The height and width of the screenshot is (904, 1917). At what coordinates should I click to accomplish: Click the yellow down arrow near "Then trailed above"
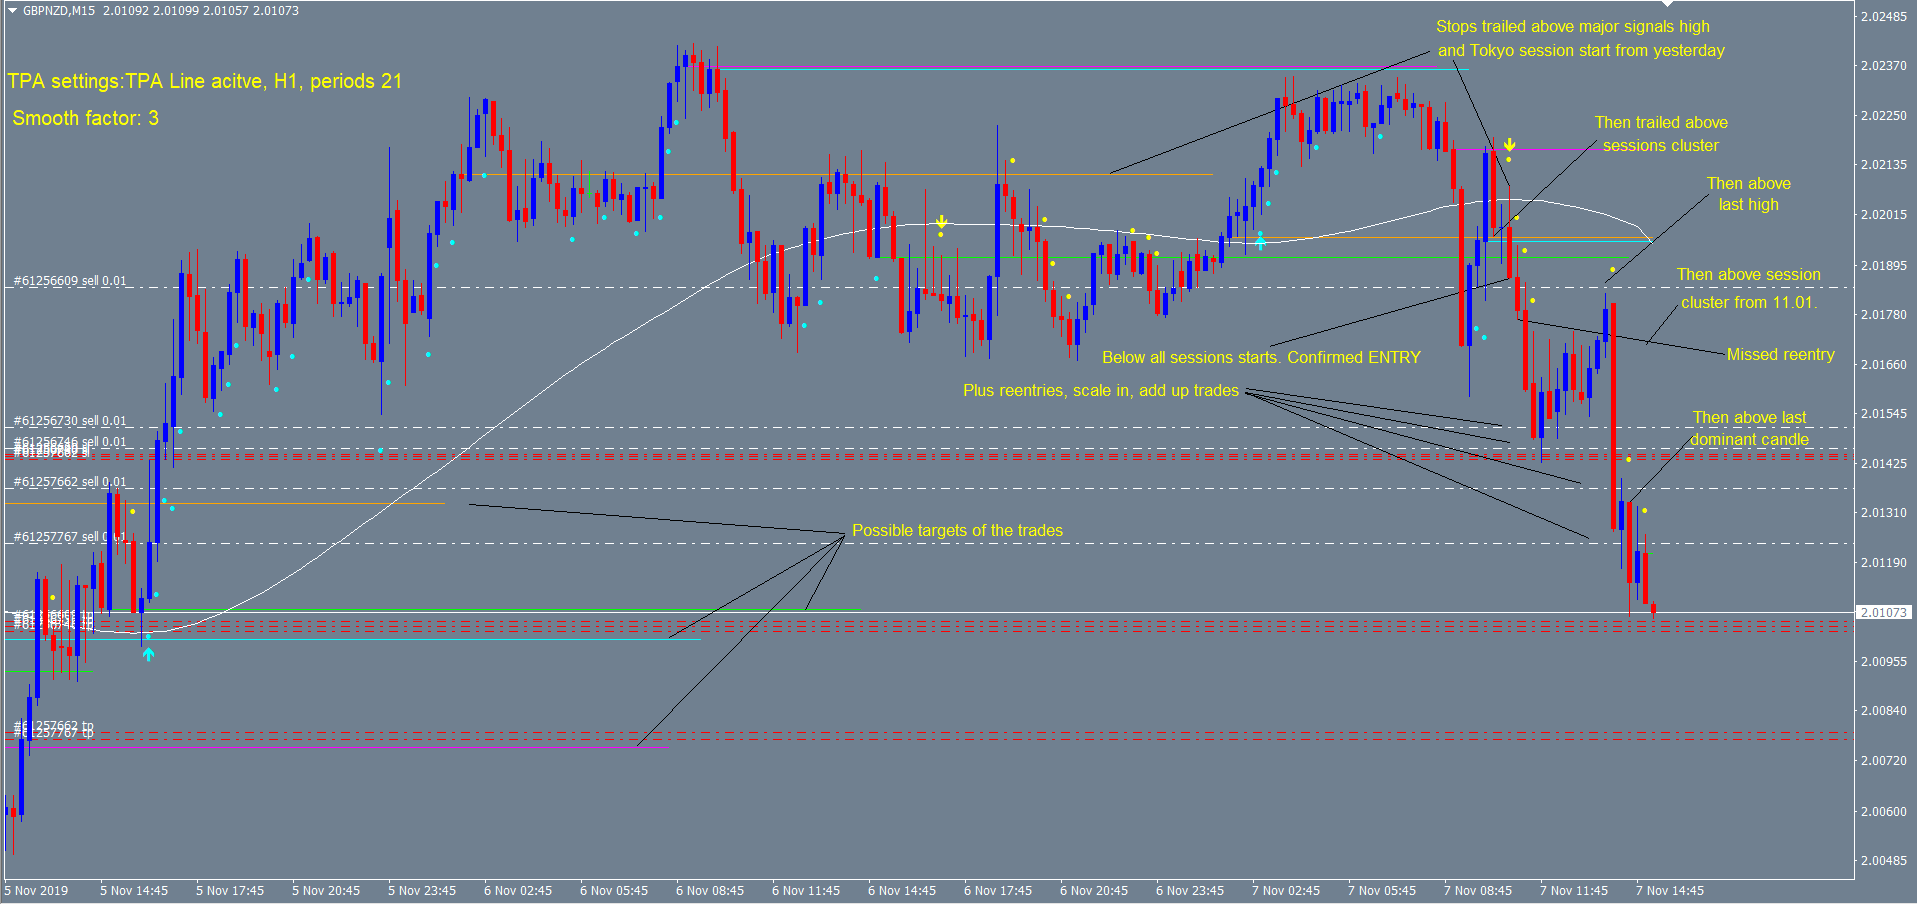[1509, 145]
